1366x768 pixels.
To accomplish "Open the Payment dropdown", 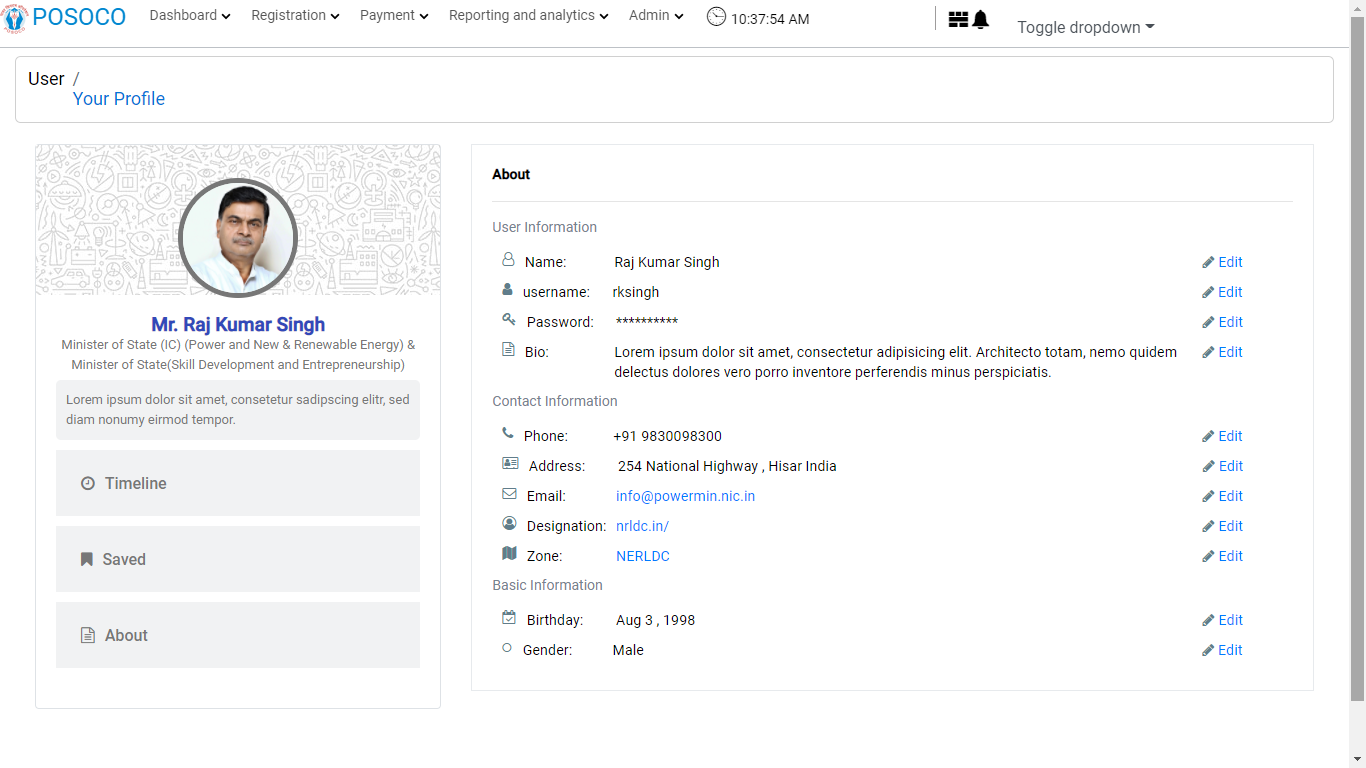I will (394, 16).
